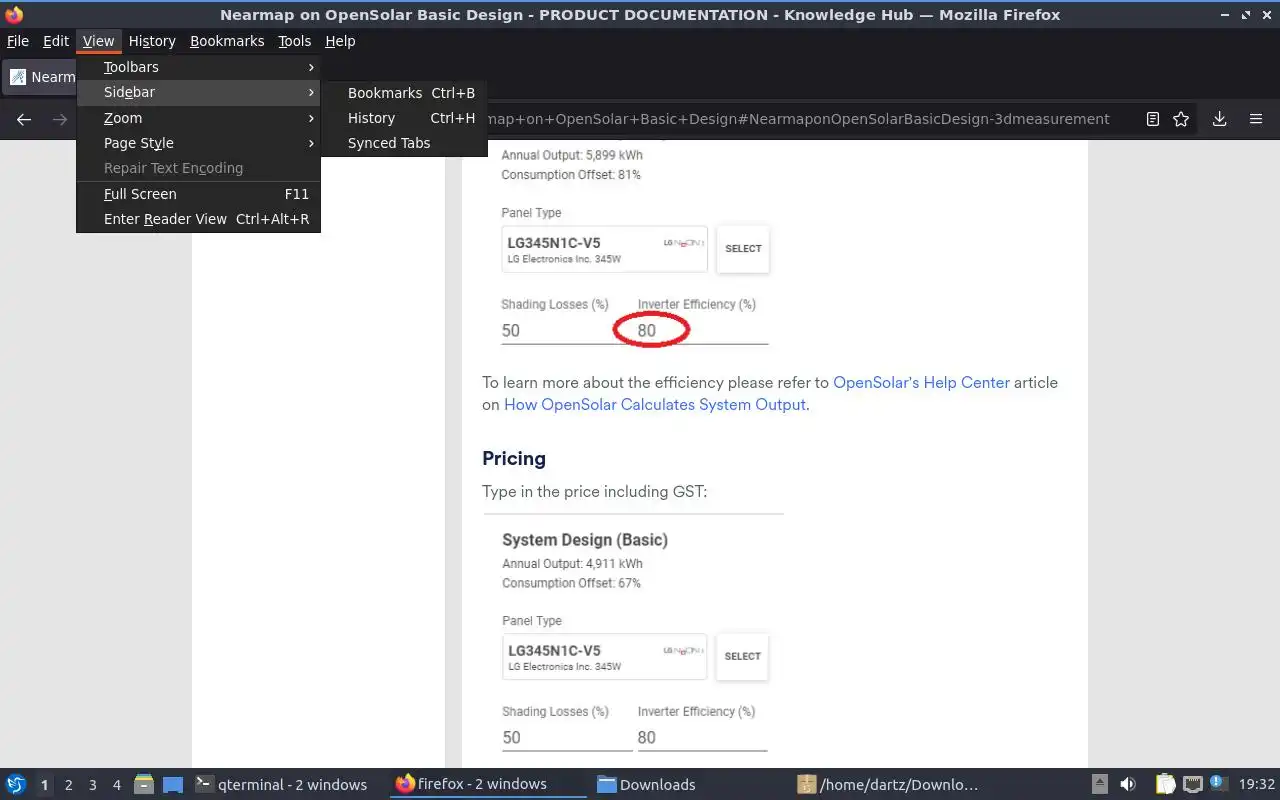Expand the Page Style submenu
The width and height of the screenshot is (1280, 800).
coord(198,143)
